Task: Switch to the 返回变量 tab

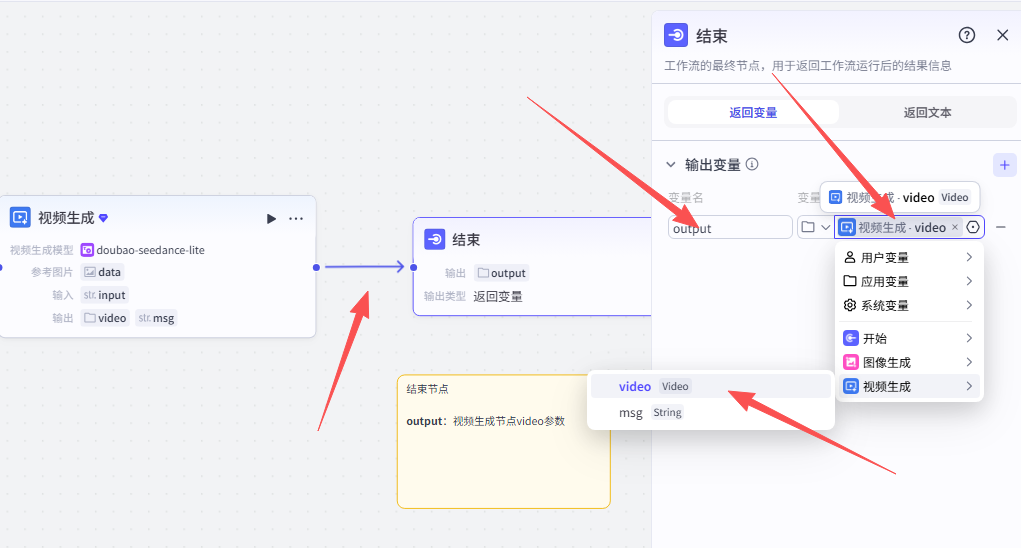Action: (753, 112)
